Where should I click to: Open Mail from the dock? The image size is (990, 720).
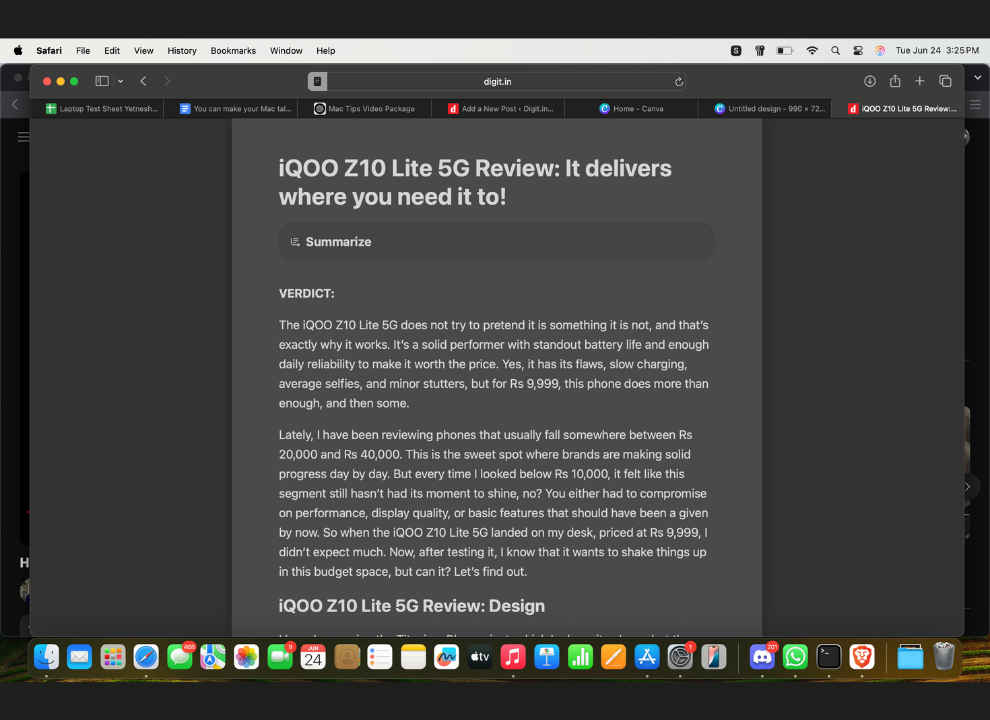tap(80, 657)
